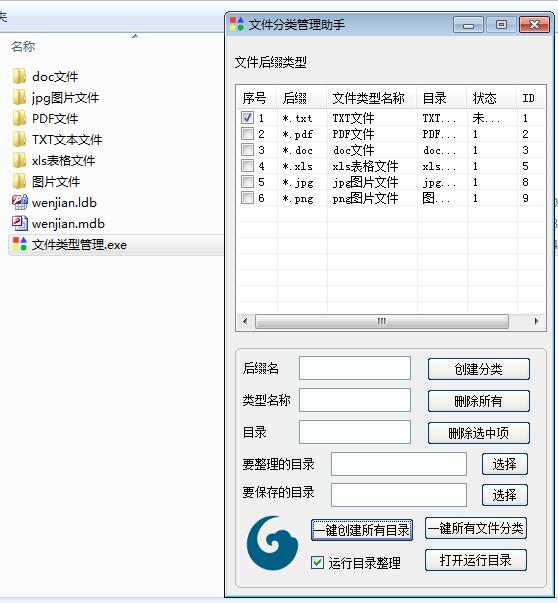Select the wenjian.ldb file icon
Image resolution: width=558 pixels, height=603 pixels.
[20, 202]
